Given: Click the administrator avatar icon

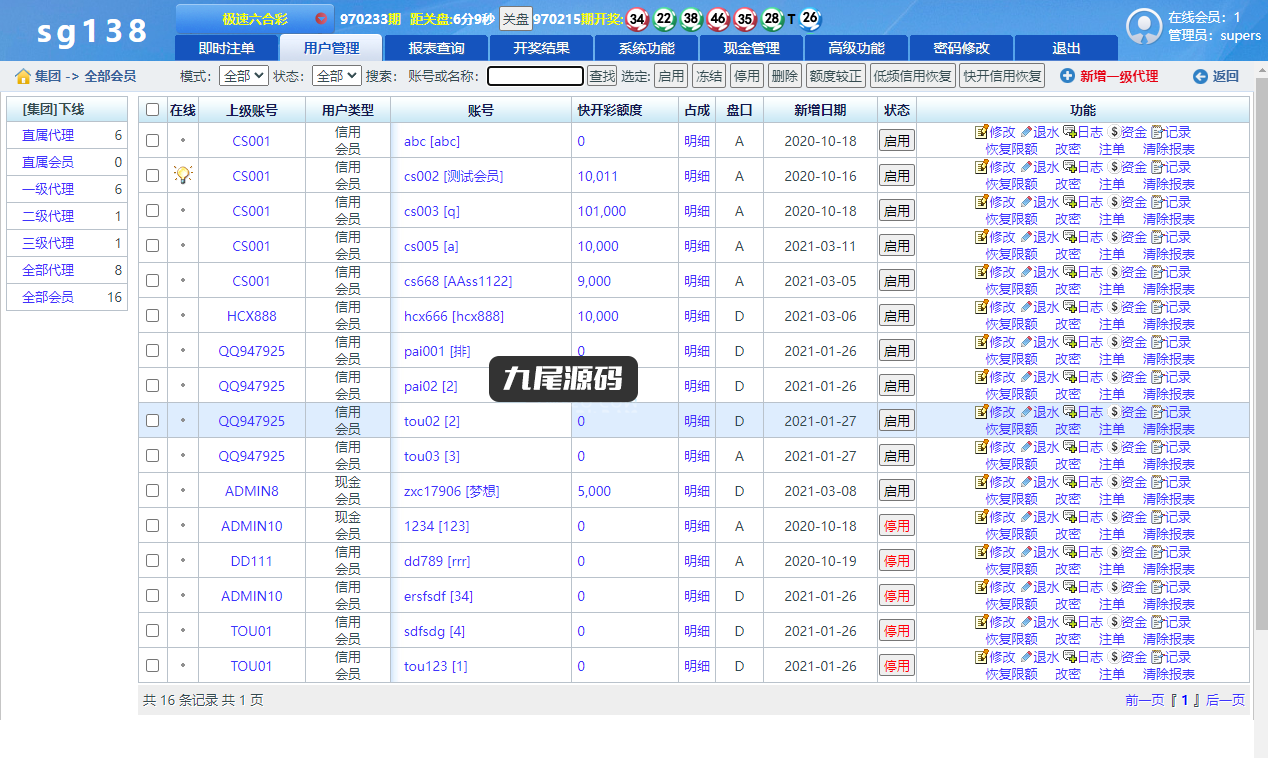Looking at the screenshot, I should pyautogui.click(x=1144, y=27).
